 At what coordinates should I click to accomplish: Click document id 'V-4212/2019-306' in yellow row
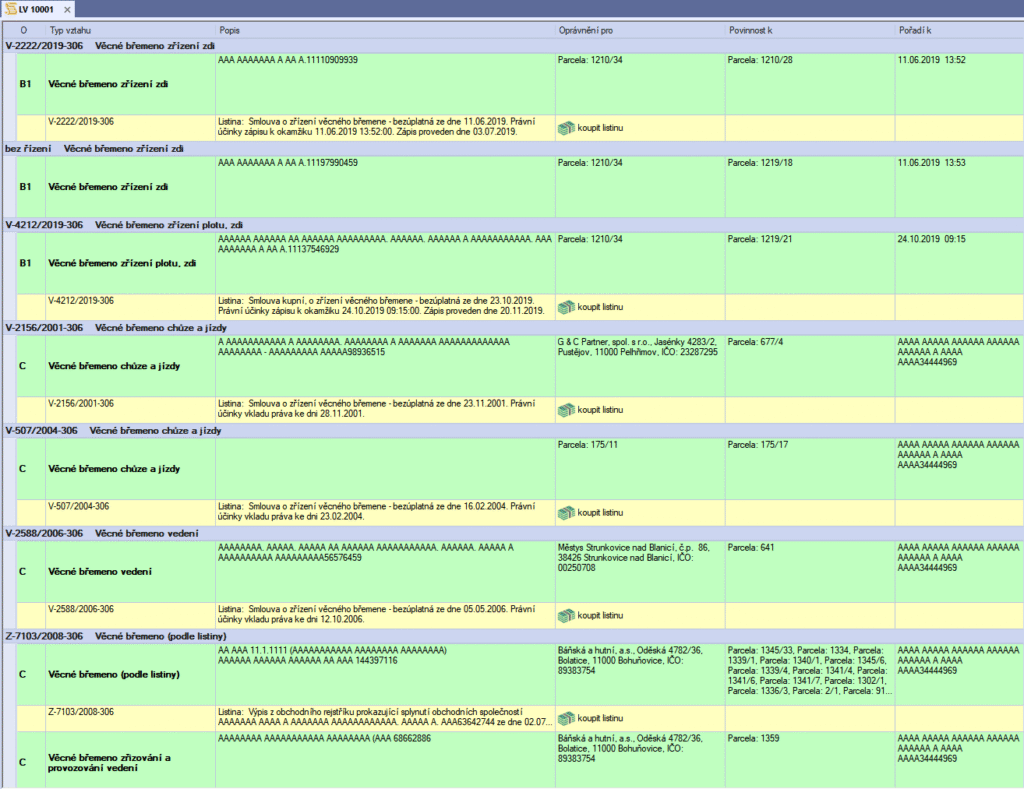(x=81, y=301)
